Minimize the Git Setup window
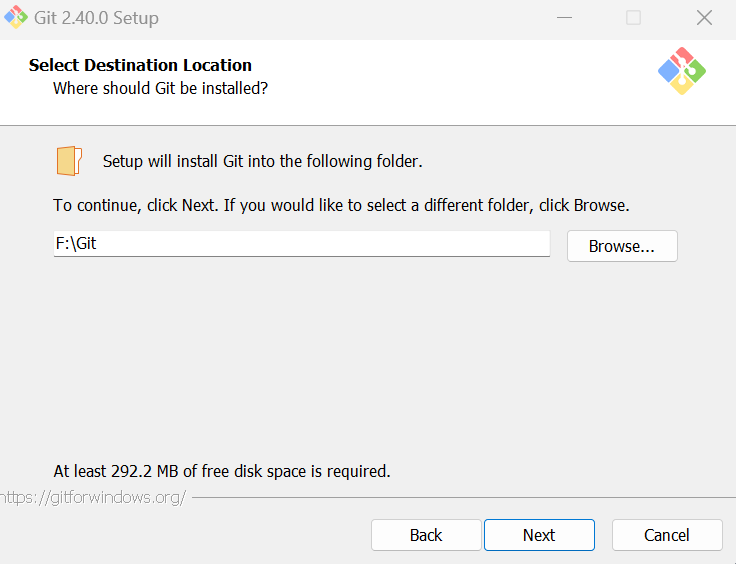This screenshot has width=736, height=564. pyautogui.click(x=564, y=18)
